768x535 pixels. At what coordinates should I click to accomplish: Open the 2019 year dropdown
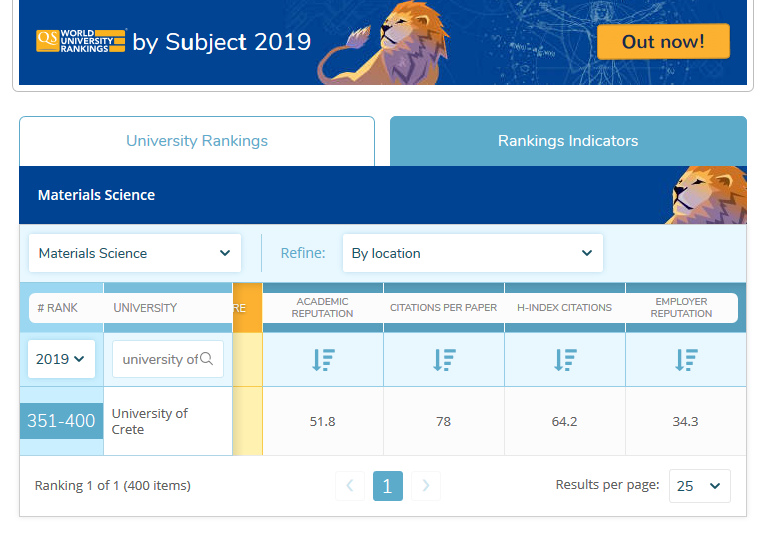(x=61, y=359)
